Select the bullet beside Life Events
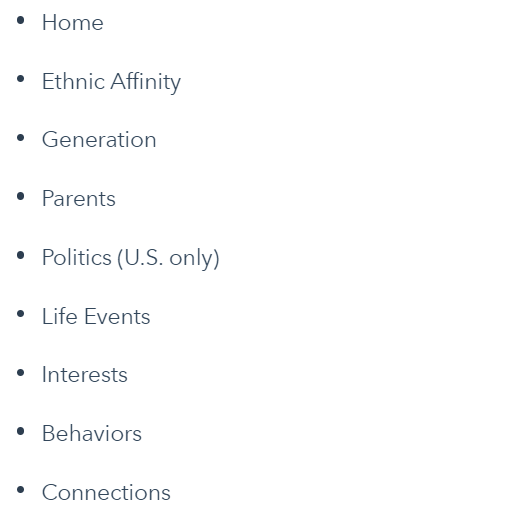Viewport: 521px width, 515px height. click(20, 314)
